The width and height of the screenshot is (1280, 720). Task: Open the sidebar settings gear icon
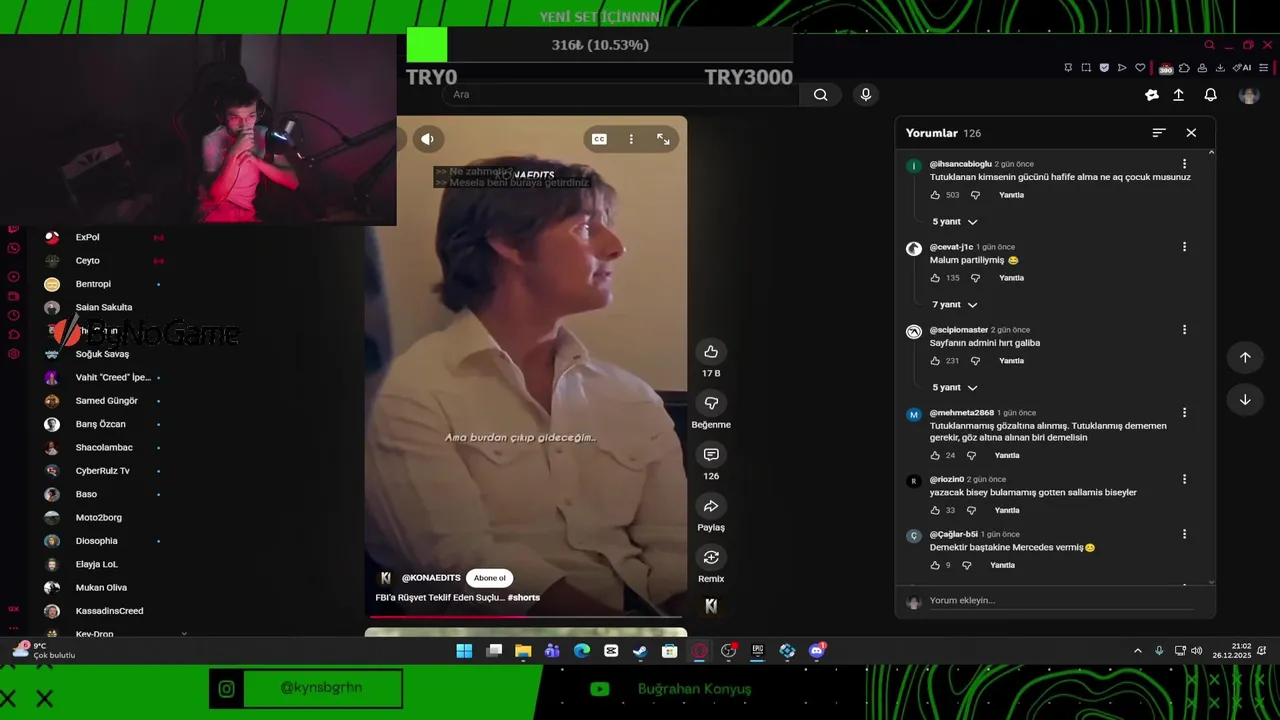point(14,353)
